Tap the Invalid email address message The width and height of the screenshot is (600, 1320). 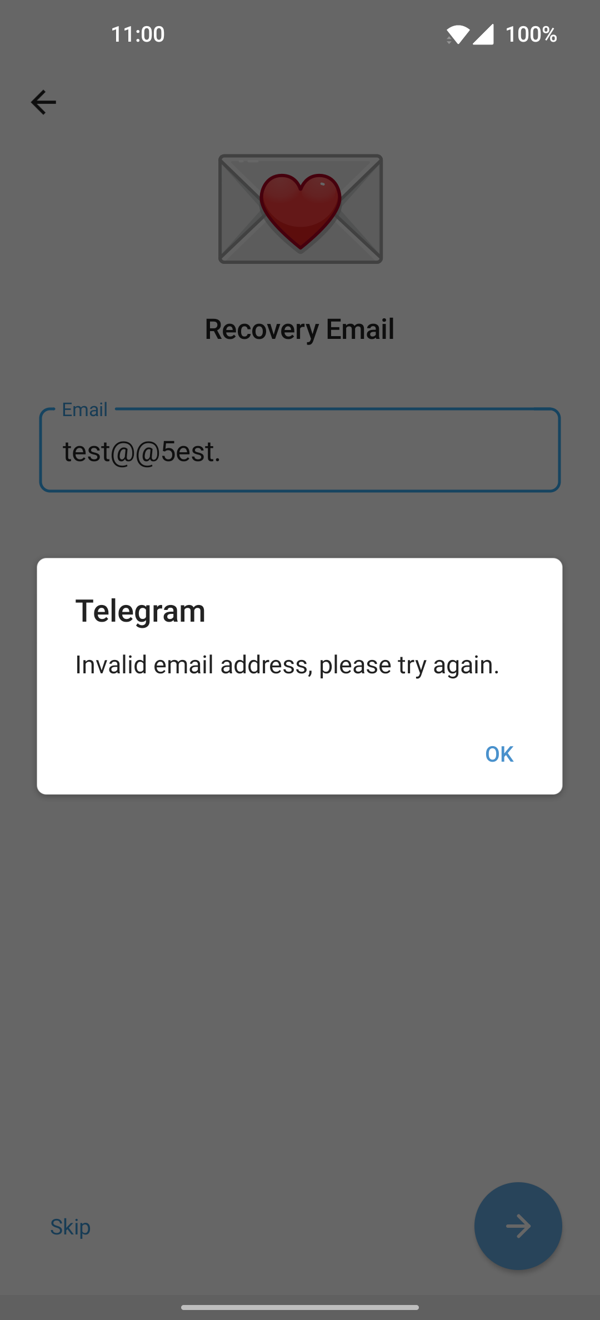(287, 665)
